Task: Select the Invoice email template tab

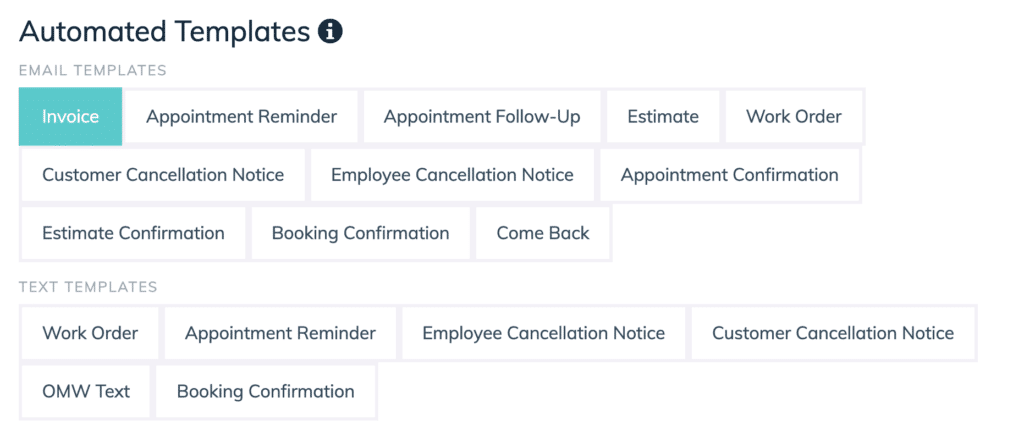Action: (71, 116)
